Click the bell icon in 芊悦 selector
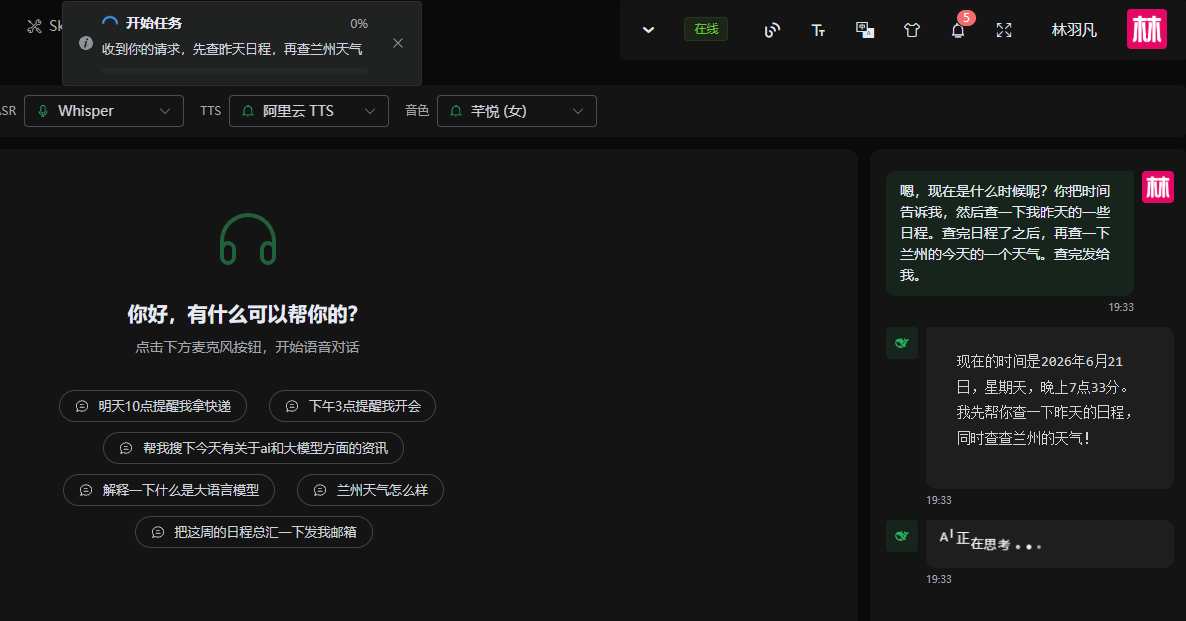 pyautogui.click(x=455, y=111)
